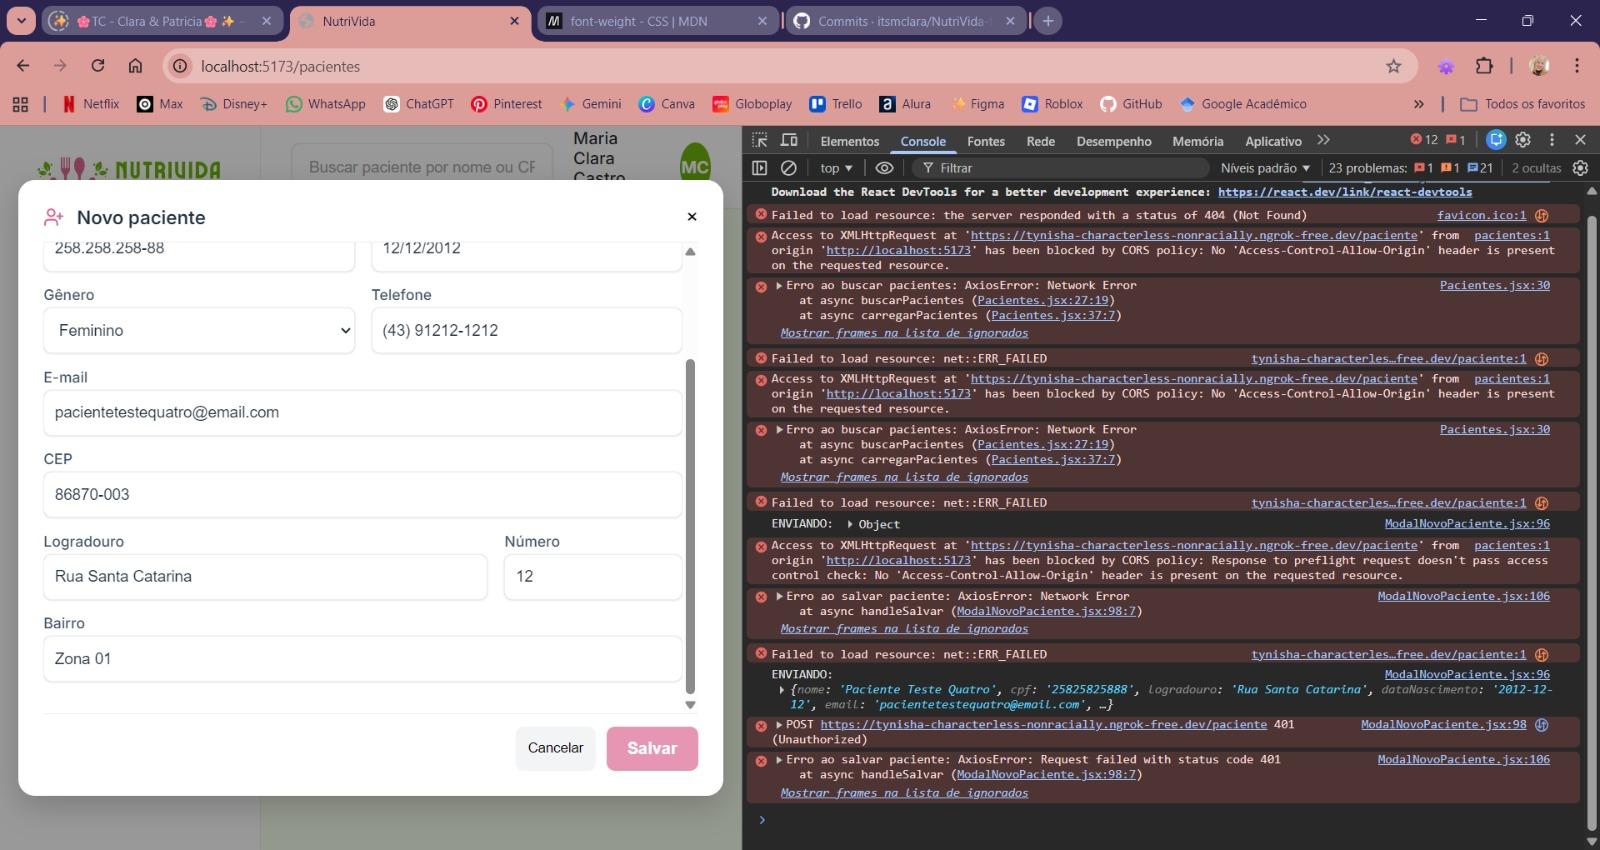Open the favicon.ico:1 source link
The width and height of the screenshot is (1600, 850).
point(1481,215)
